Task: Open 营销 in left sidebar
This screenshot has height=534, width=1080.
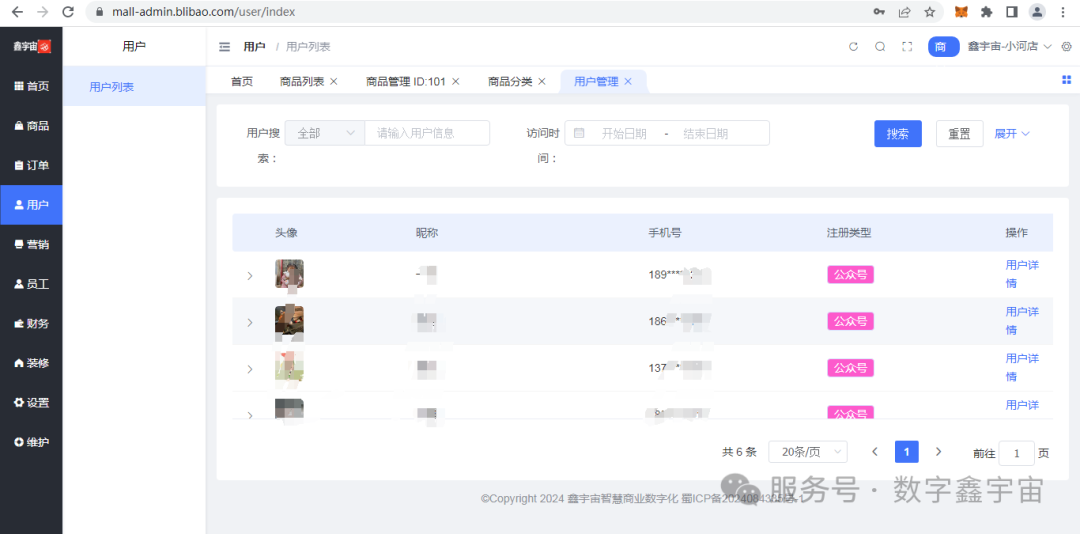Action: pos(31,245)
